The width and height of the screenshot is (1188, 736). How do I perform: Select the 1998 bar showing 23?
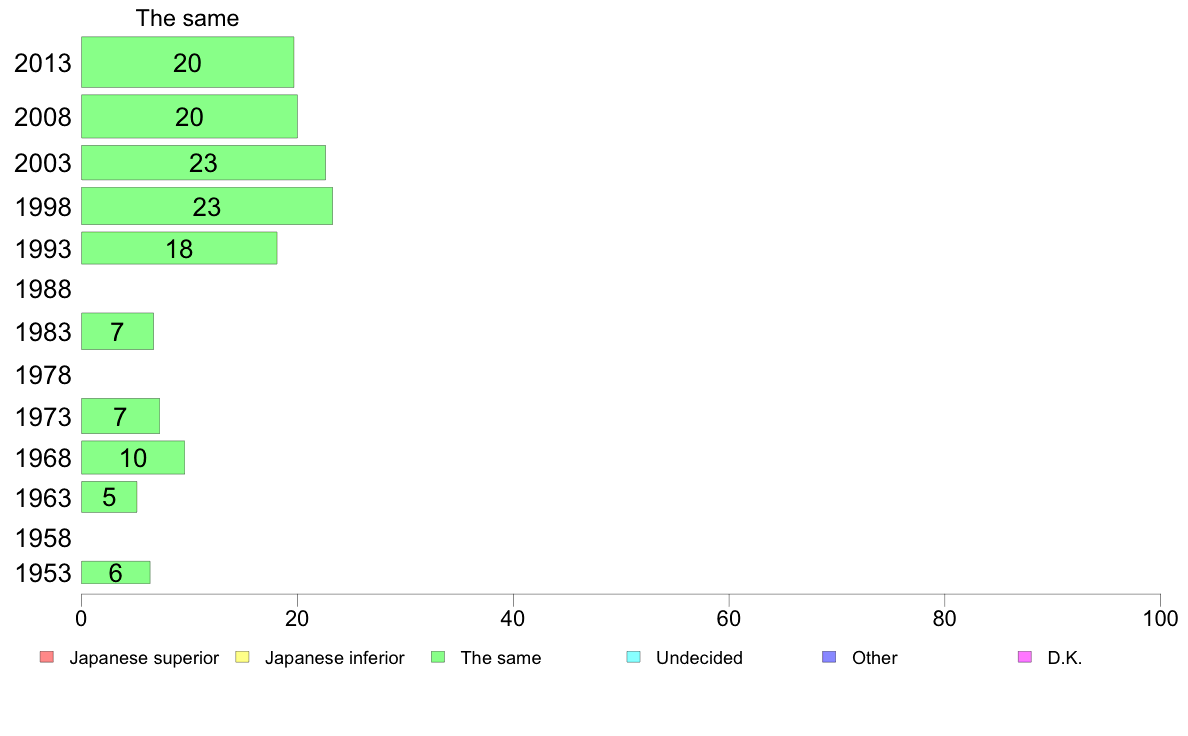click(x=207, y=206)
